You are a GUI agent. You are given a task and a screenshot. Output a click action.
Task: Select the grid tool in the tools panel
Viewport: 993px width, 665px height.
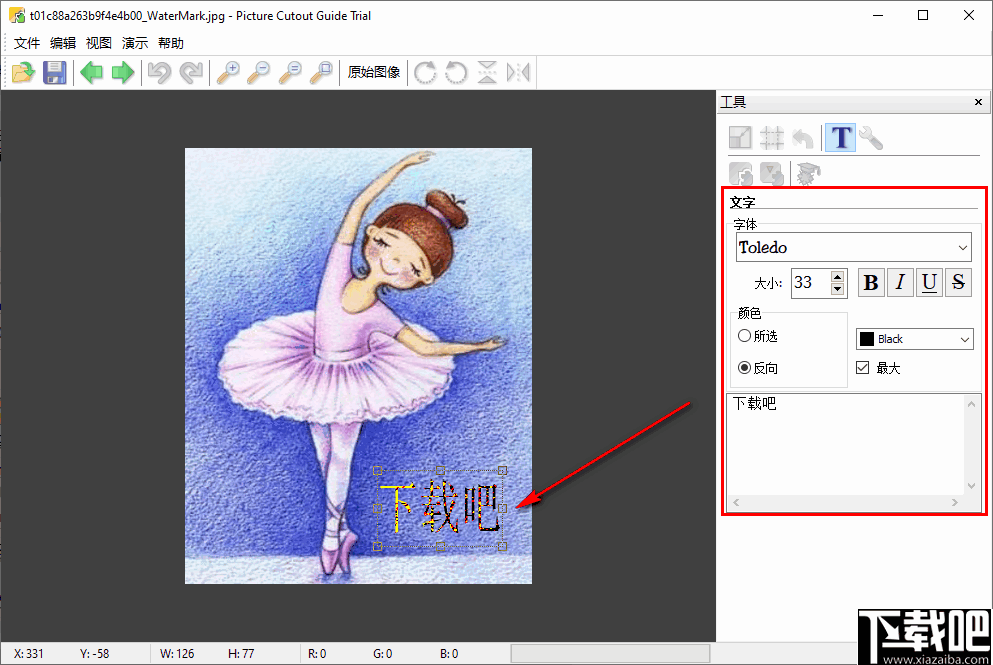(x=771, y=137)
